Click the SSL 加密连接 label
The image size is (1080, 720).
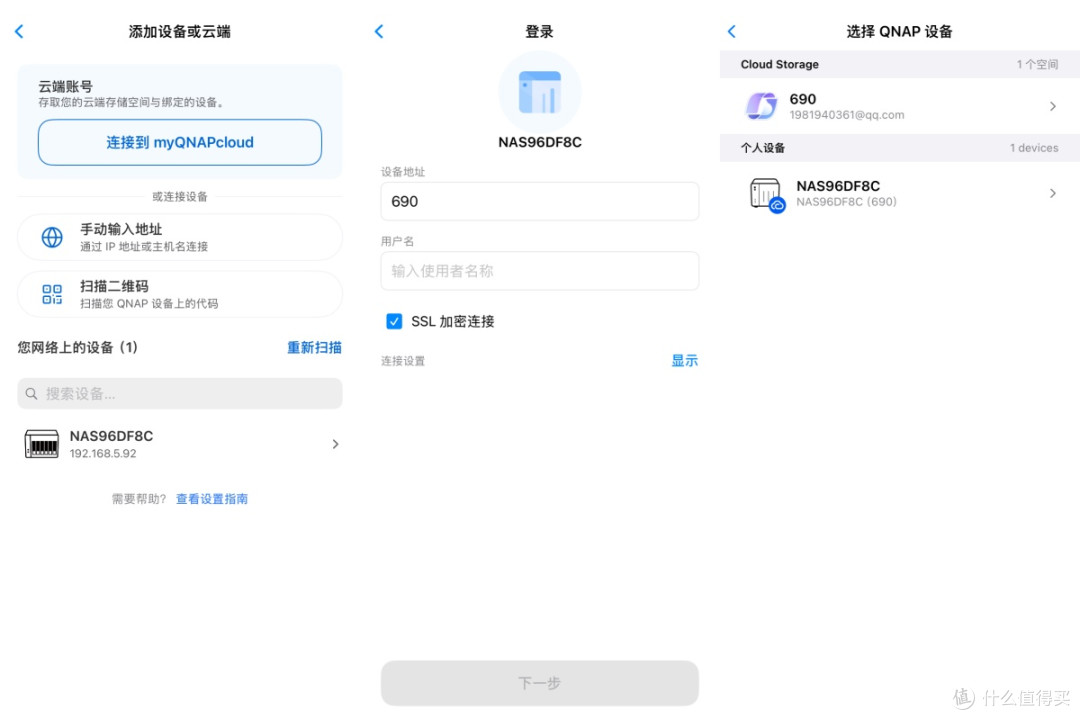tap(453, 321)
